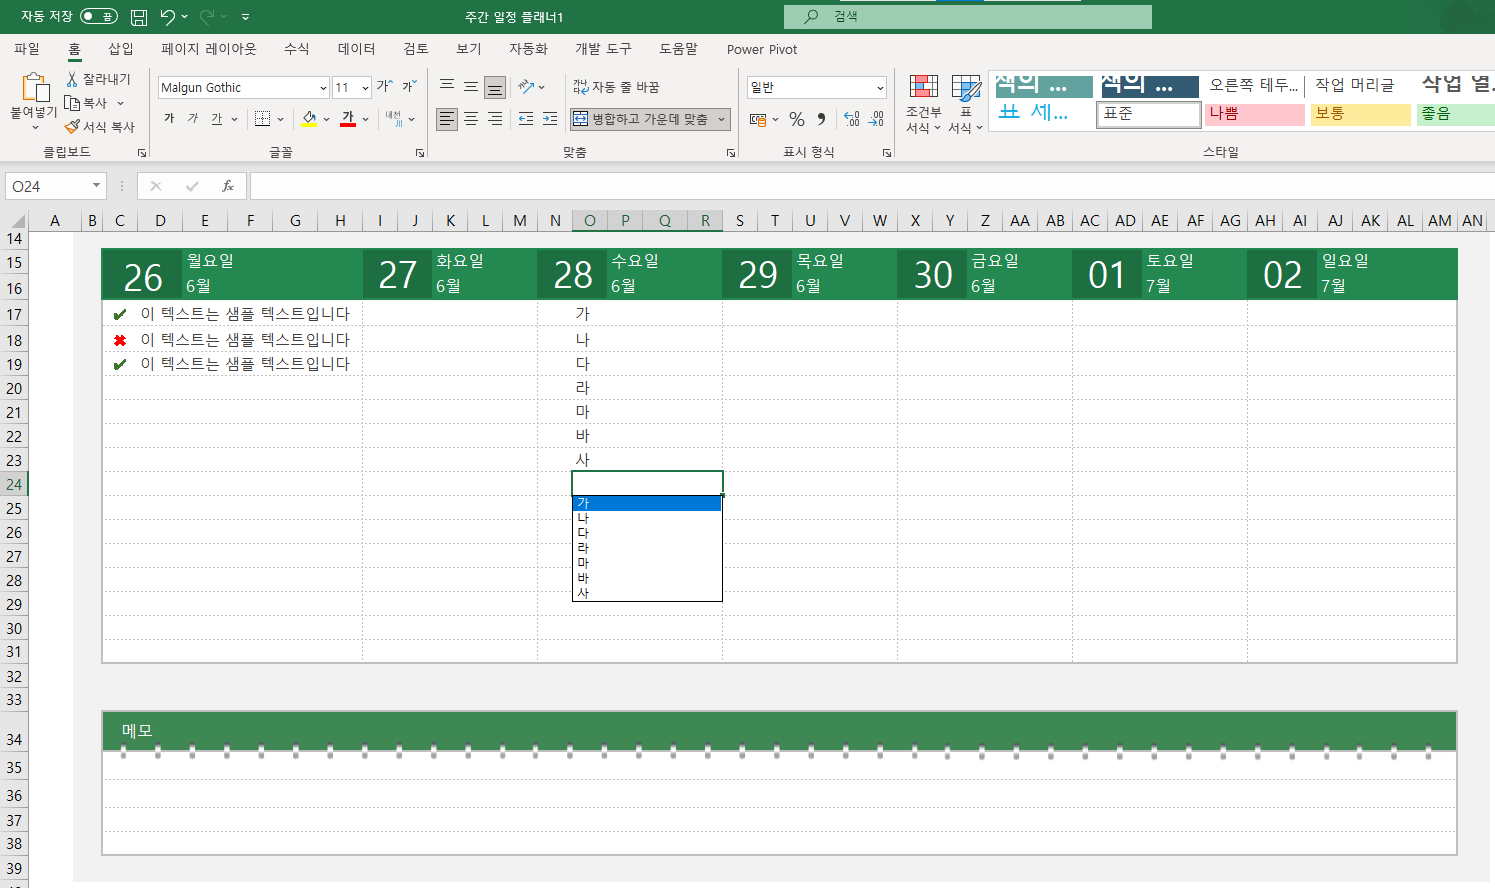Image resolution: width=1495 pixels, height=888 pixels.
Task: Format as table using 표 서식
Action: click(964, 100)
